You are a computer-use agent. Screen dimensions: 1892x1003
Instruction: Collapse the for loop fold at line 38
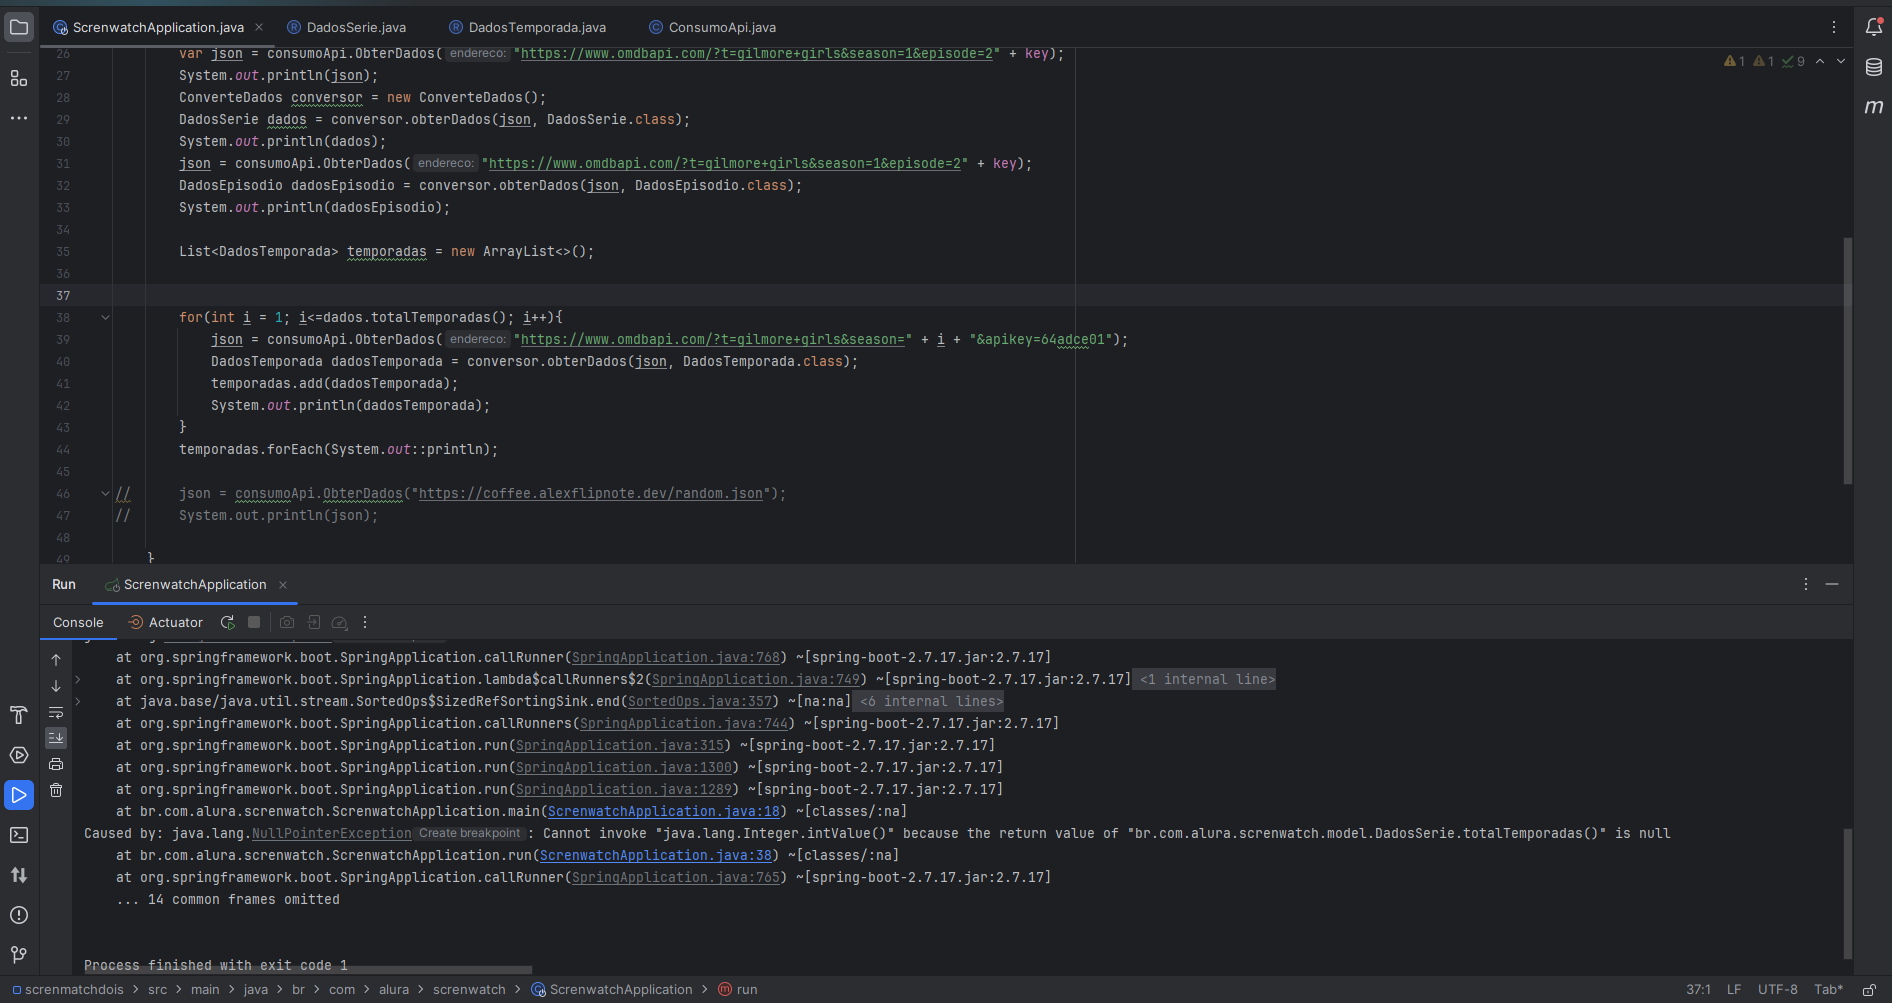point(105,318)
